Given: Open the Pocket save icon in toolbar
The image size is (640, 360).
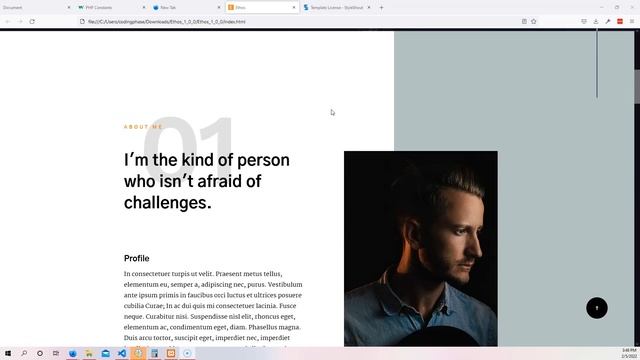Looking at the screenshot, I should [x=584, y=21].
